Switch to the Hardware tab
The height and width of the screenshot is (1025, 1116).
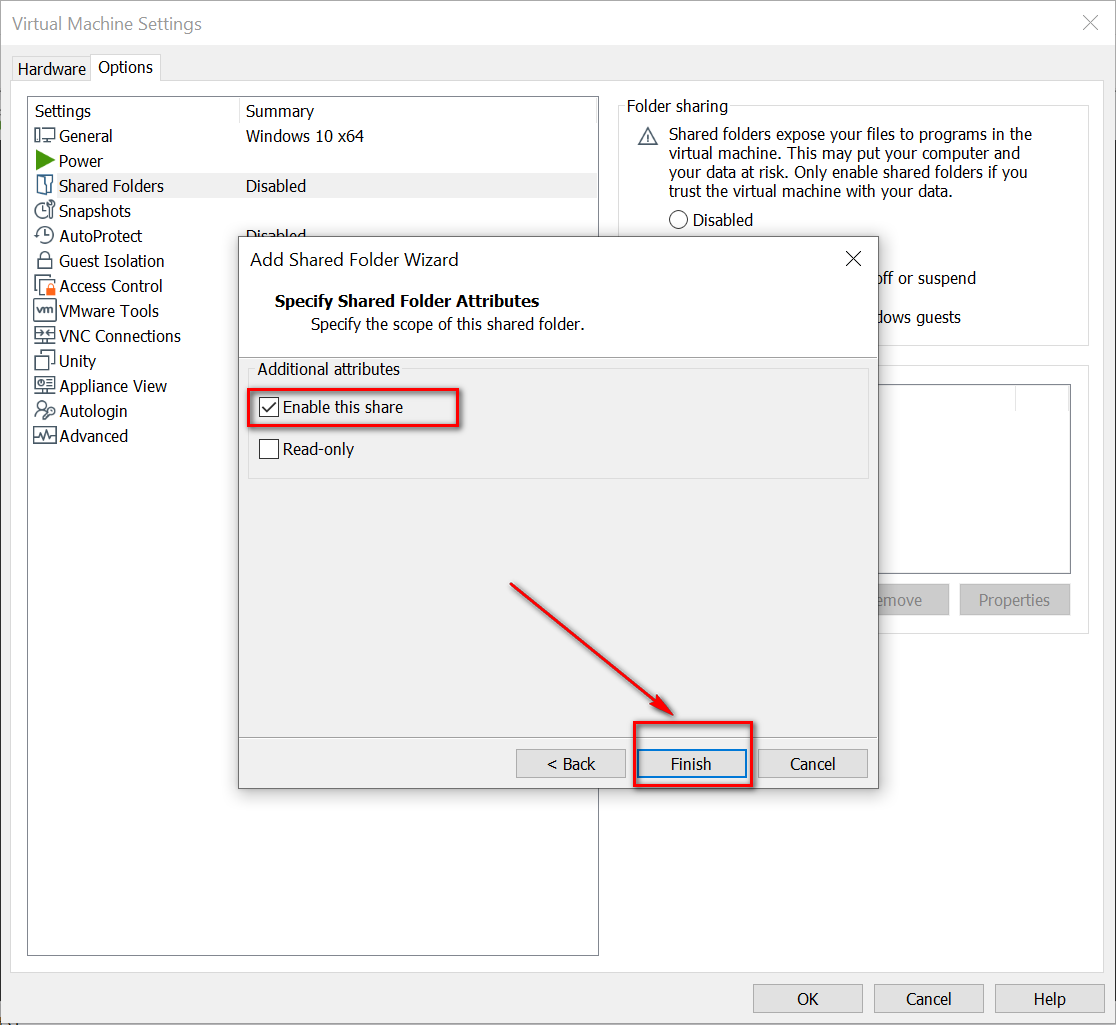coord(51,69)
